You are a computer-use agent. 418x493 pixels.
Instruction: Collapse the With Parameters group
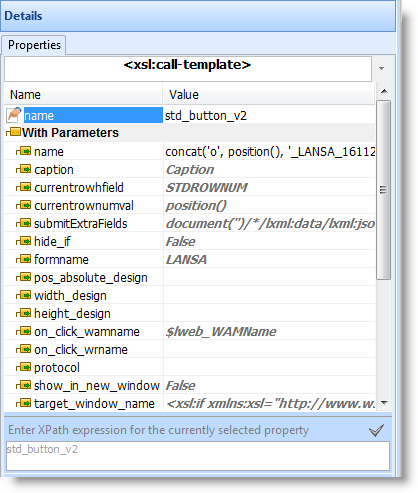(13, 132)
